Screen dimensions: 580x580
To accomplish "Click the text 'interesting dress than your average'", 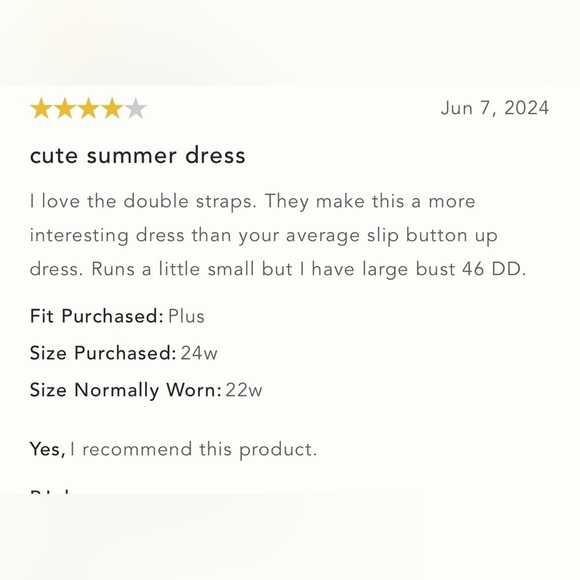I will (195, 236).
